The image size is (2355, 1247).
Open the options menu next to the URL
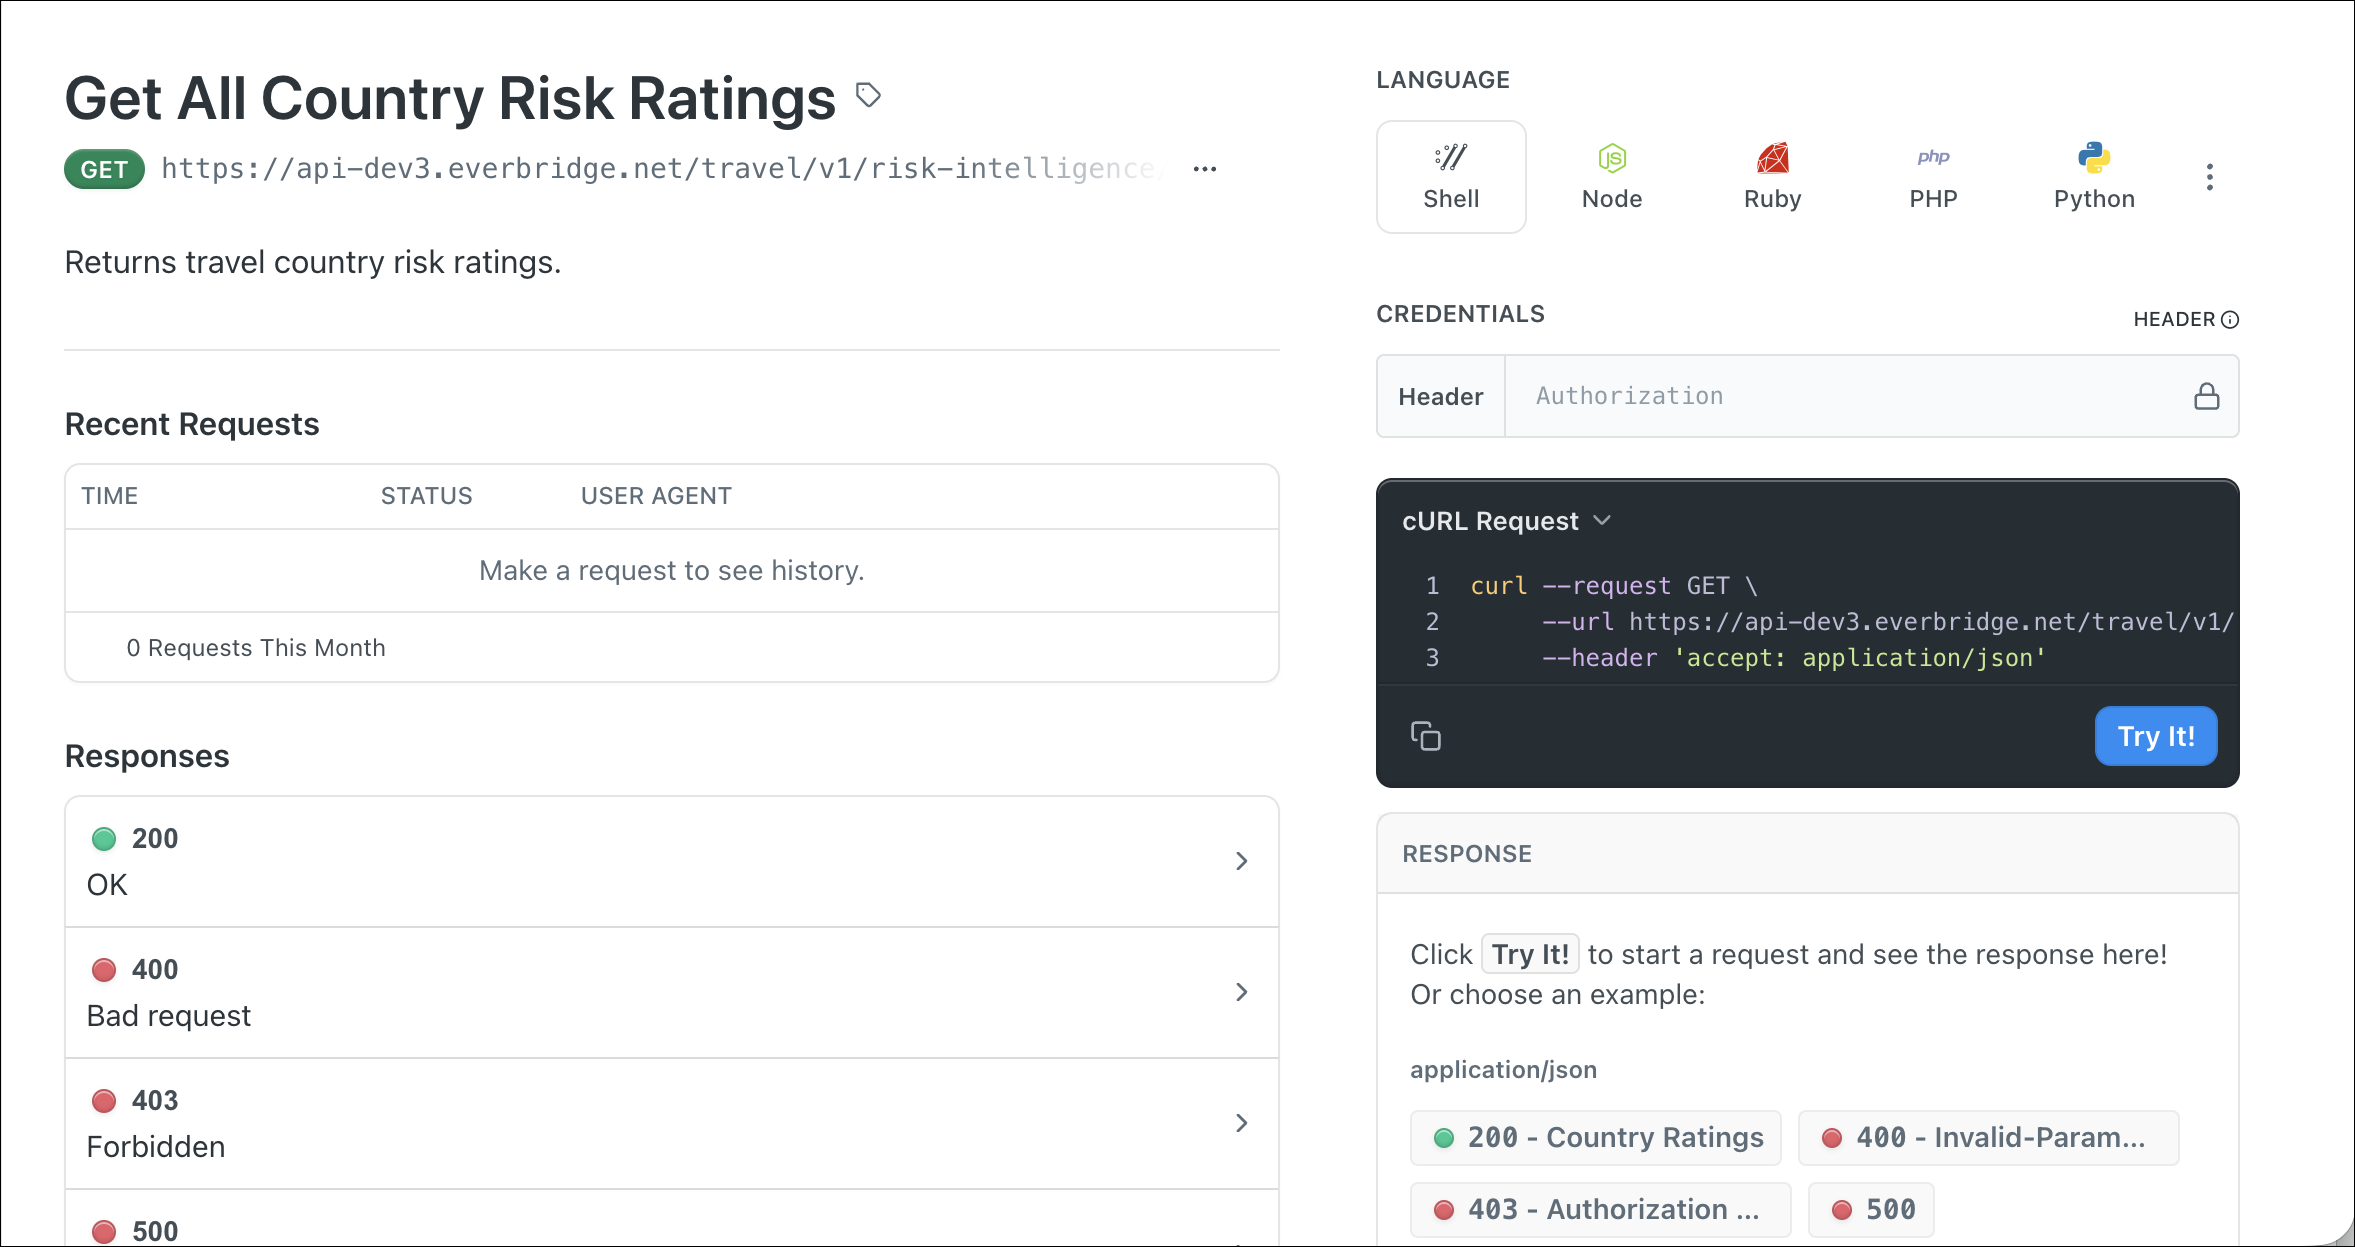click(1204, 168)
